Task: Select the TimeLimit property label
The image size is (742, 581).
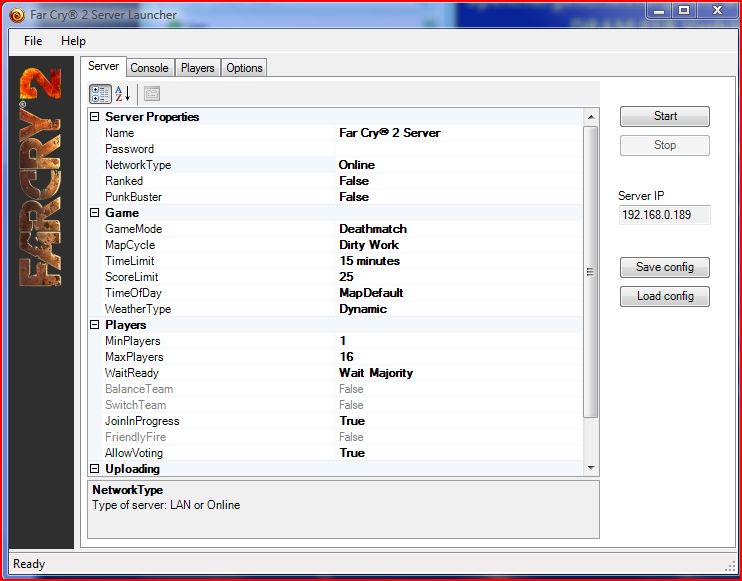Action: (130, 261)
